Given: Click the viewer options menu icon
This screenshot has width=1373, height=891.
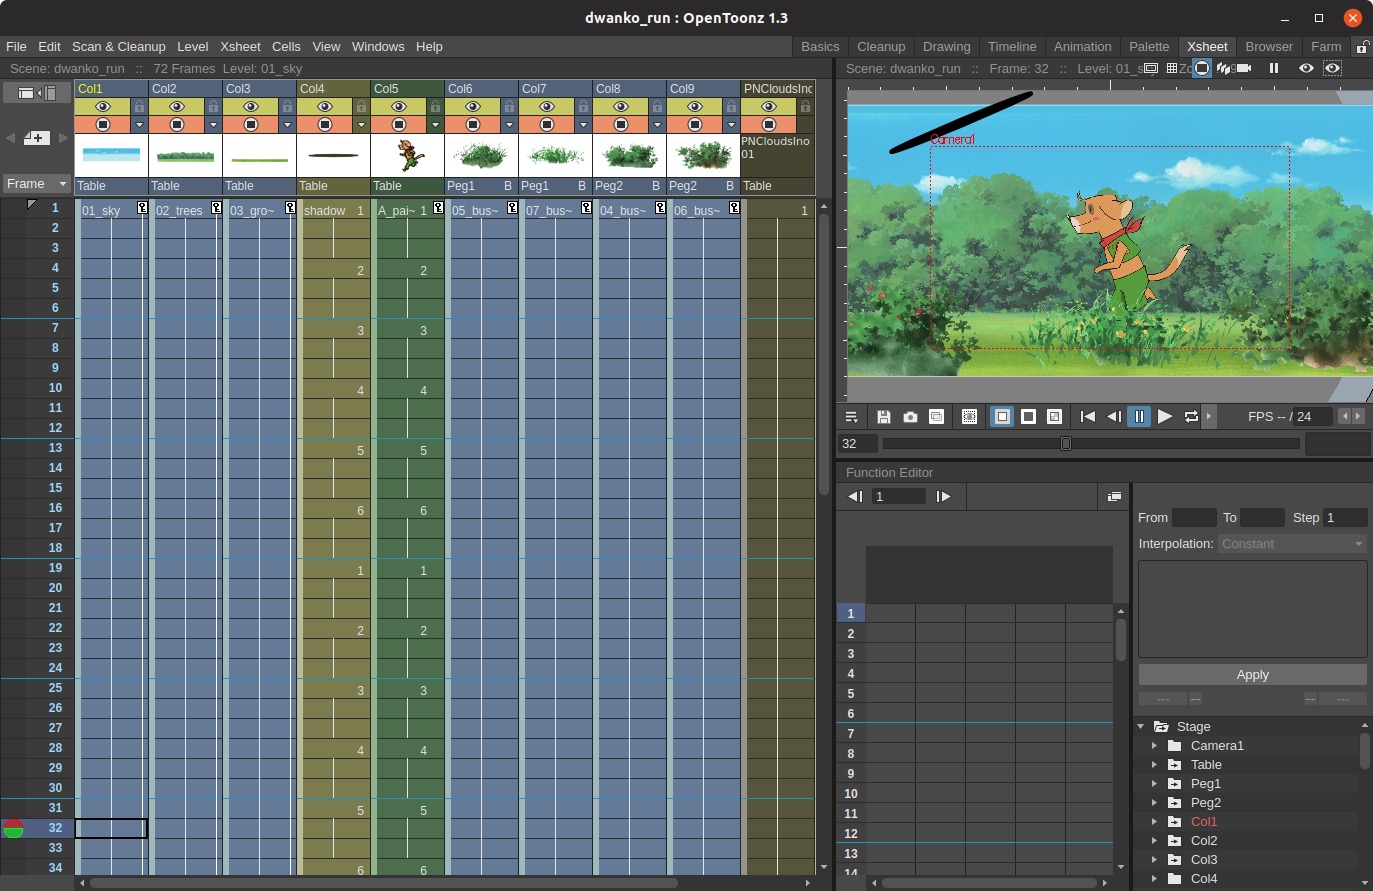Looking at the screenshot, I should tap(851, 417).
